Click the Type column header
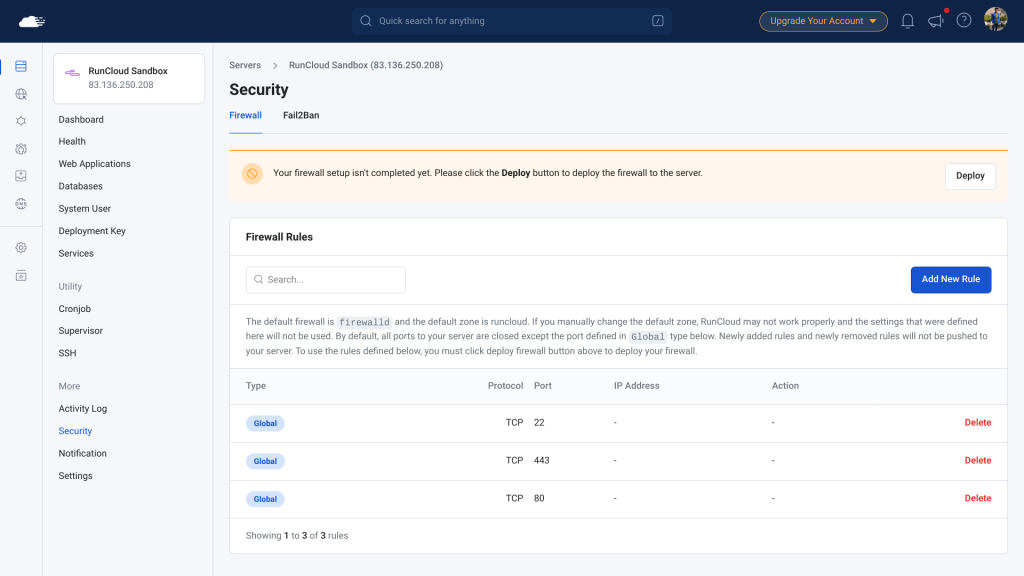Image resolution: width=1024 pixels, height=576 pixels. point(255,386)
